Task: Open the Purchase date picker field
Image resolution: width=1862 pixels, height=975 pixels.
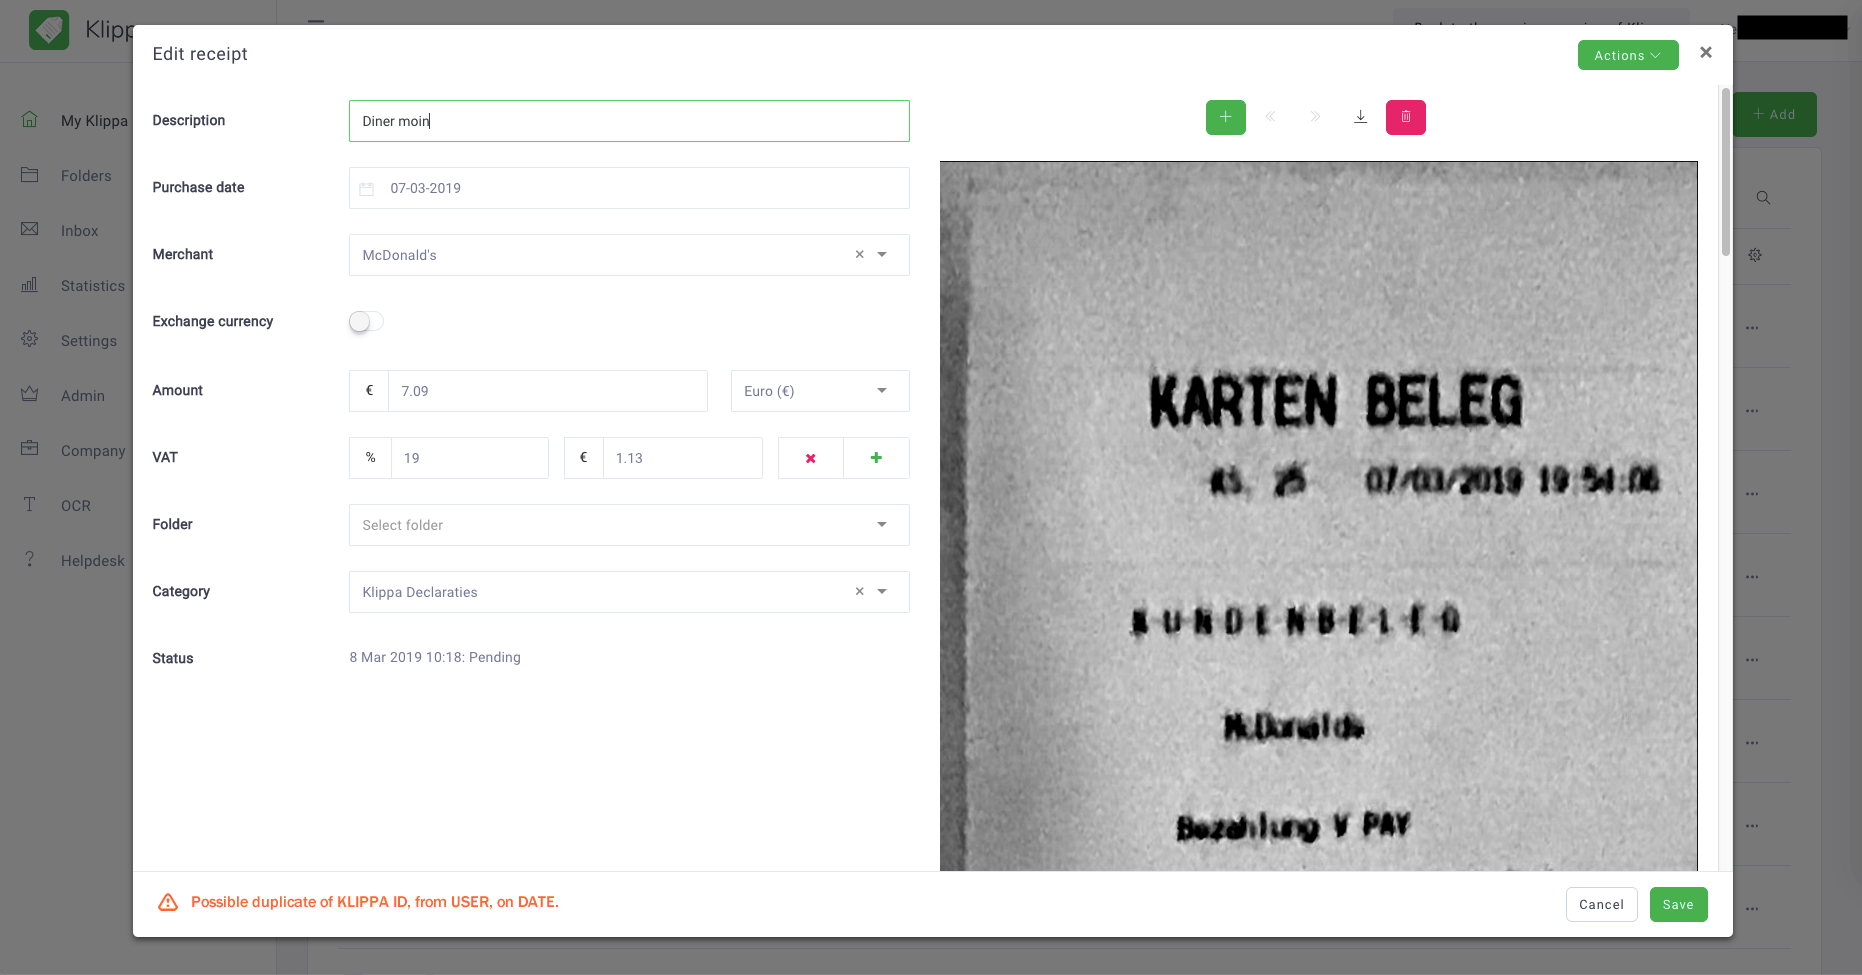Action: (628, 188)
